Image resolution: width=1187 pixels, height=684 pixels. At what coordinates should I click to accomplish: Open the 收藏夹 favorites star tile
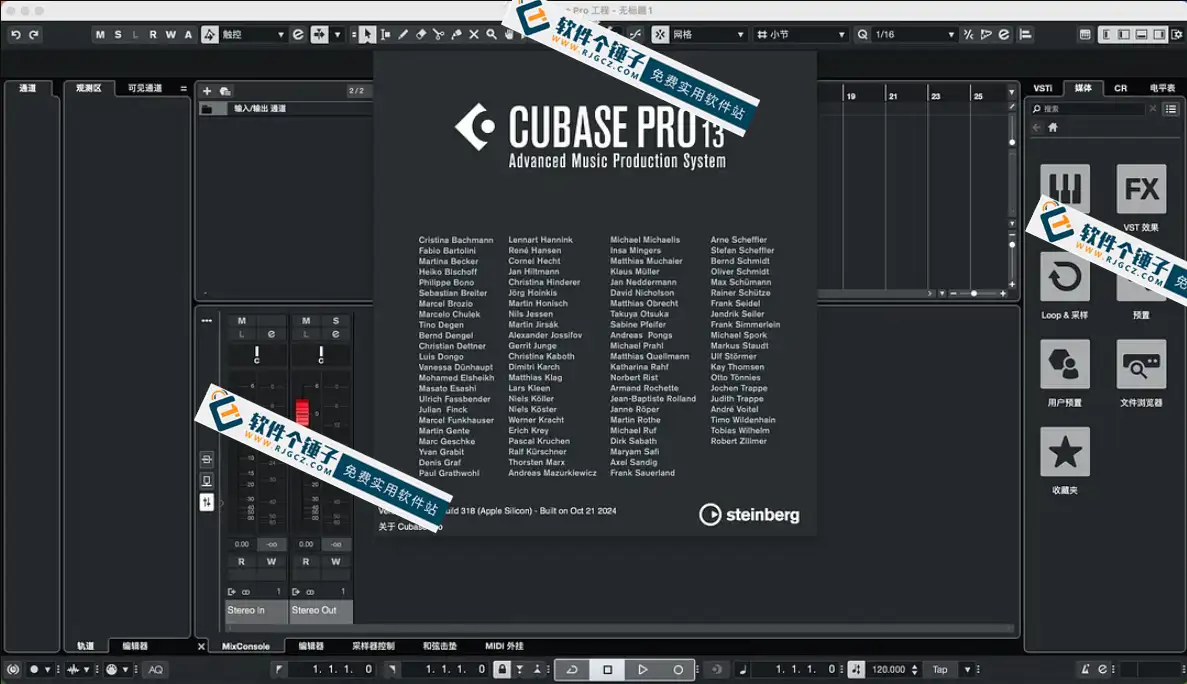pyautogui.click(x=1064, y=452)
